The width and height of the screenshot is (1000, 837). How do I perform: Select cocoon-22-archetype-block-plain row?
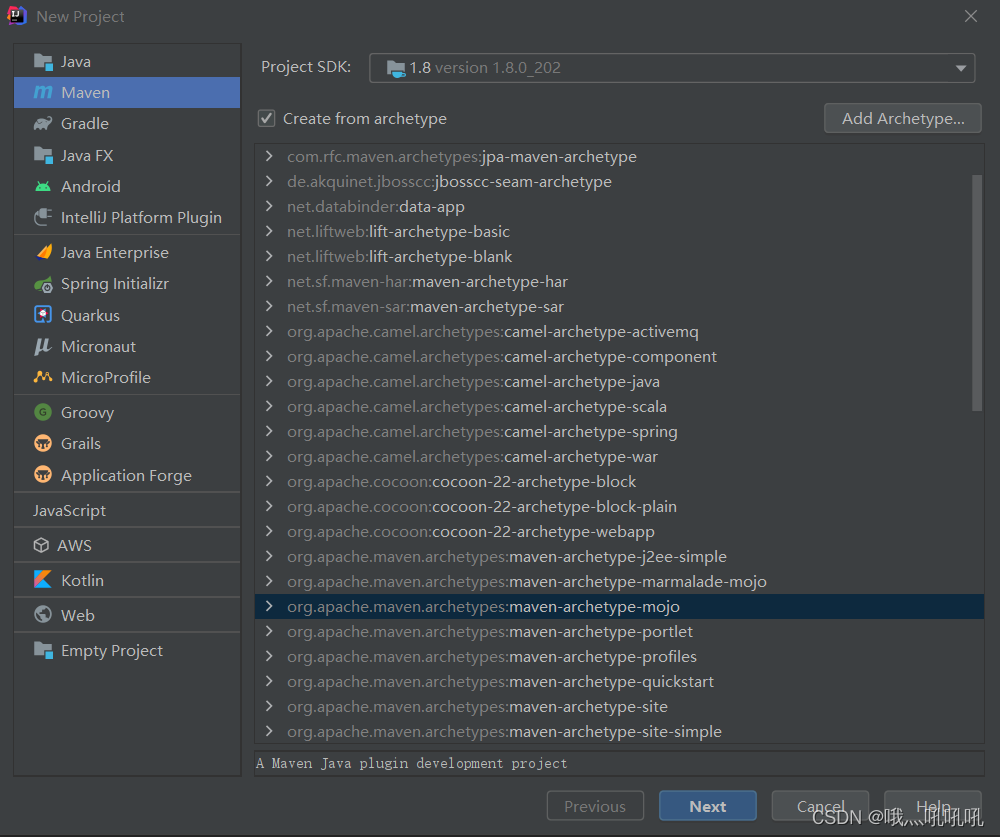coord(619,506)
